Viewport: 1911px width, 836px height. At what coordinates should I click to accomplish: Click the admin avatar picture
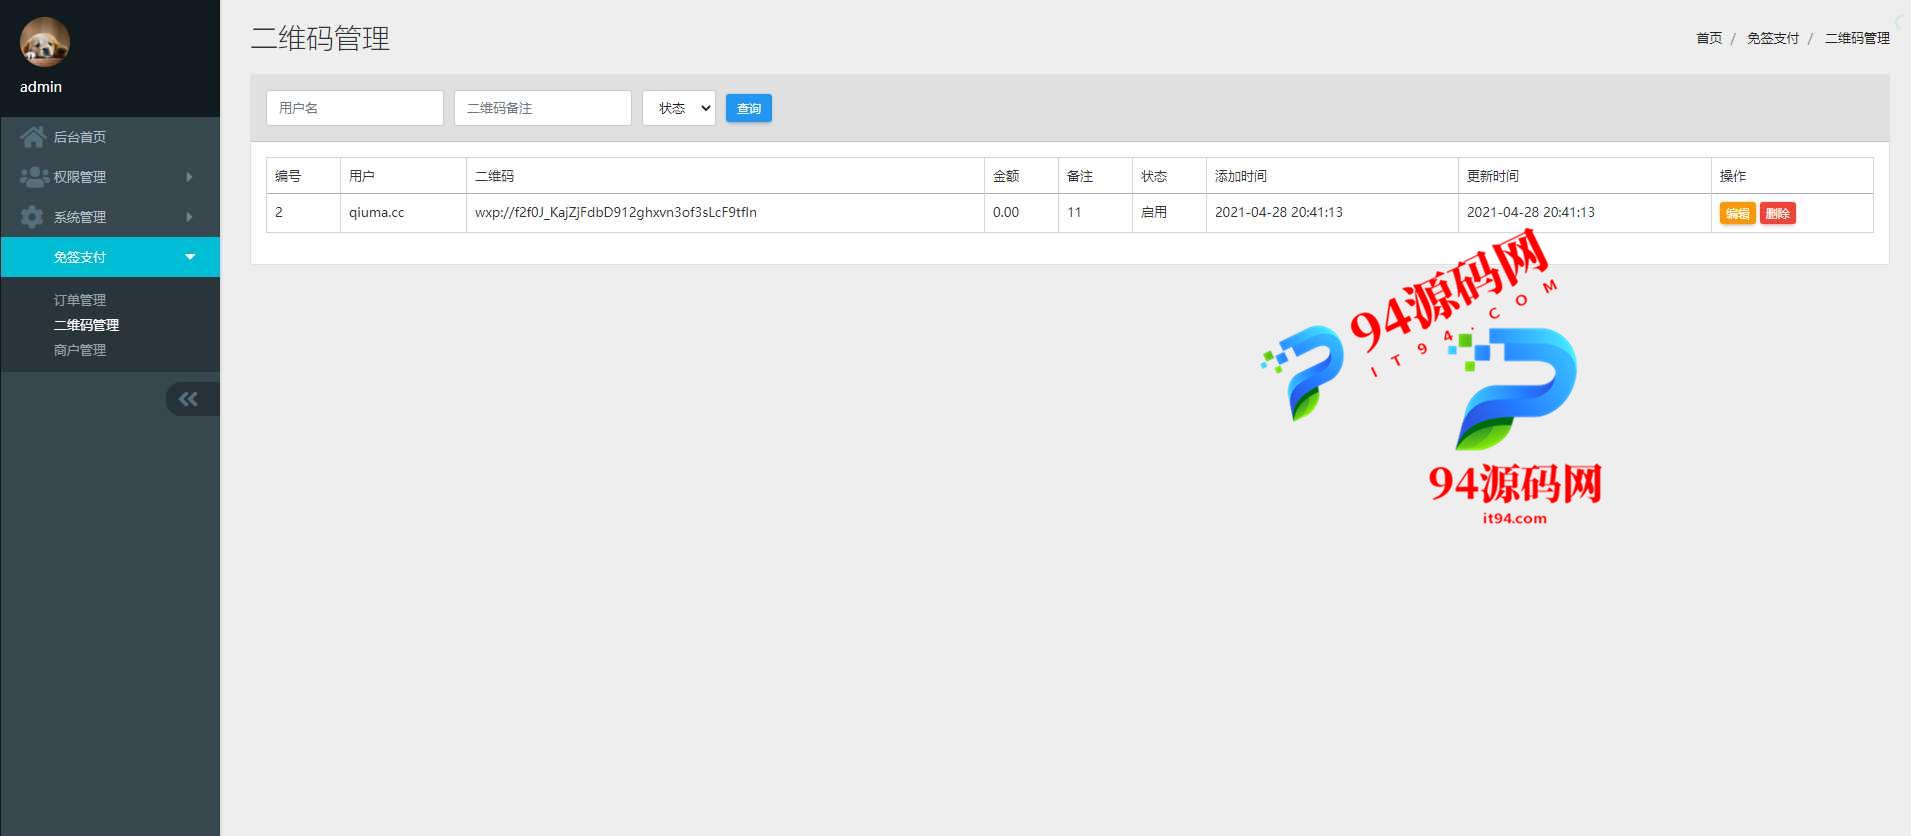tap(45, 42)
